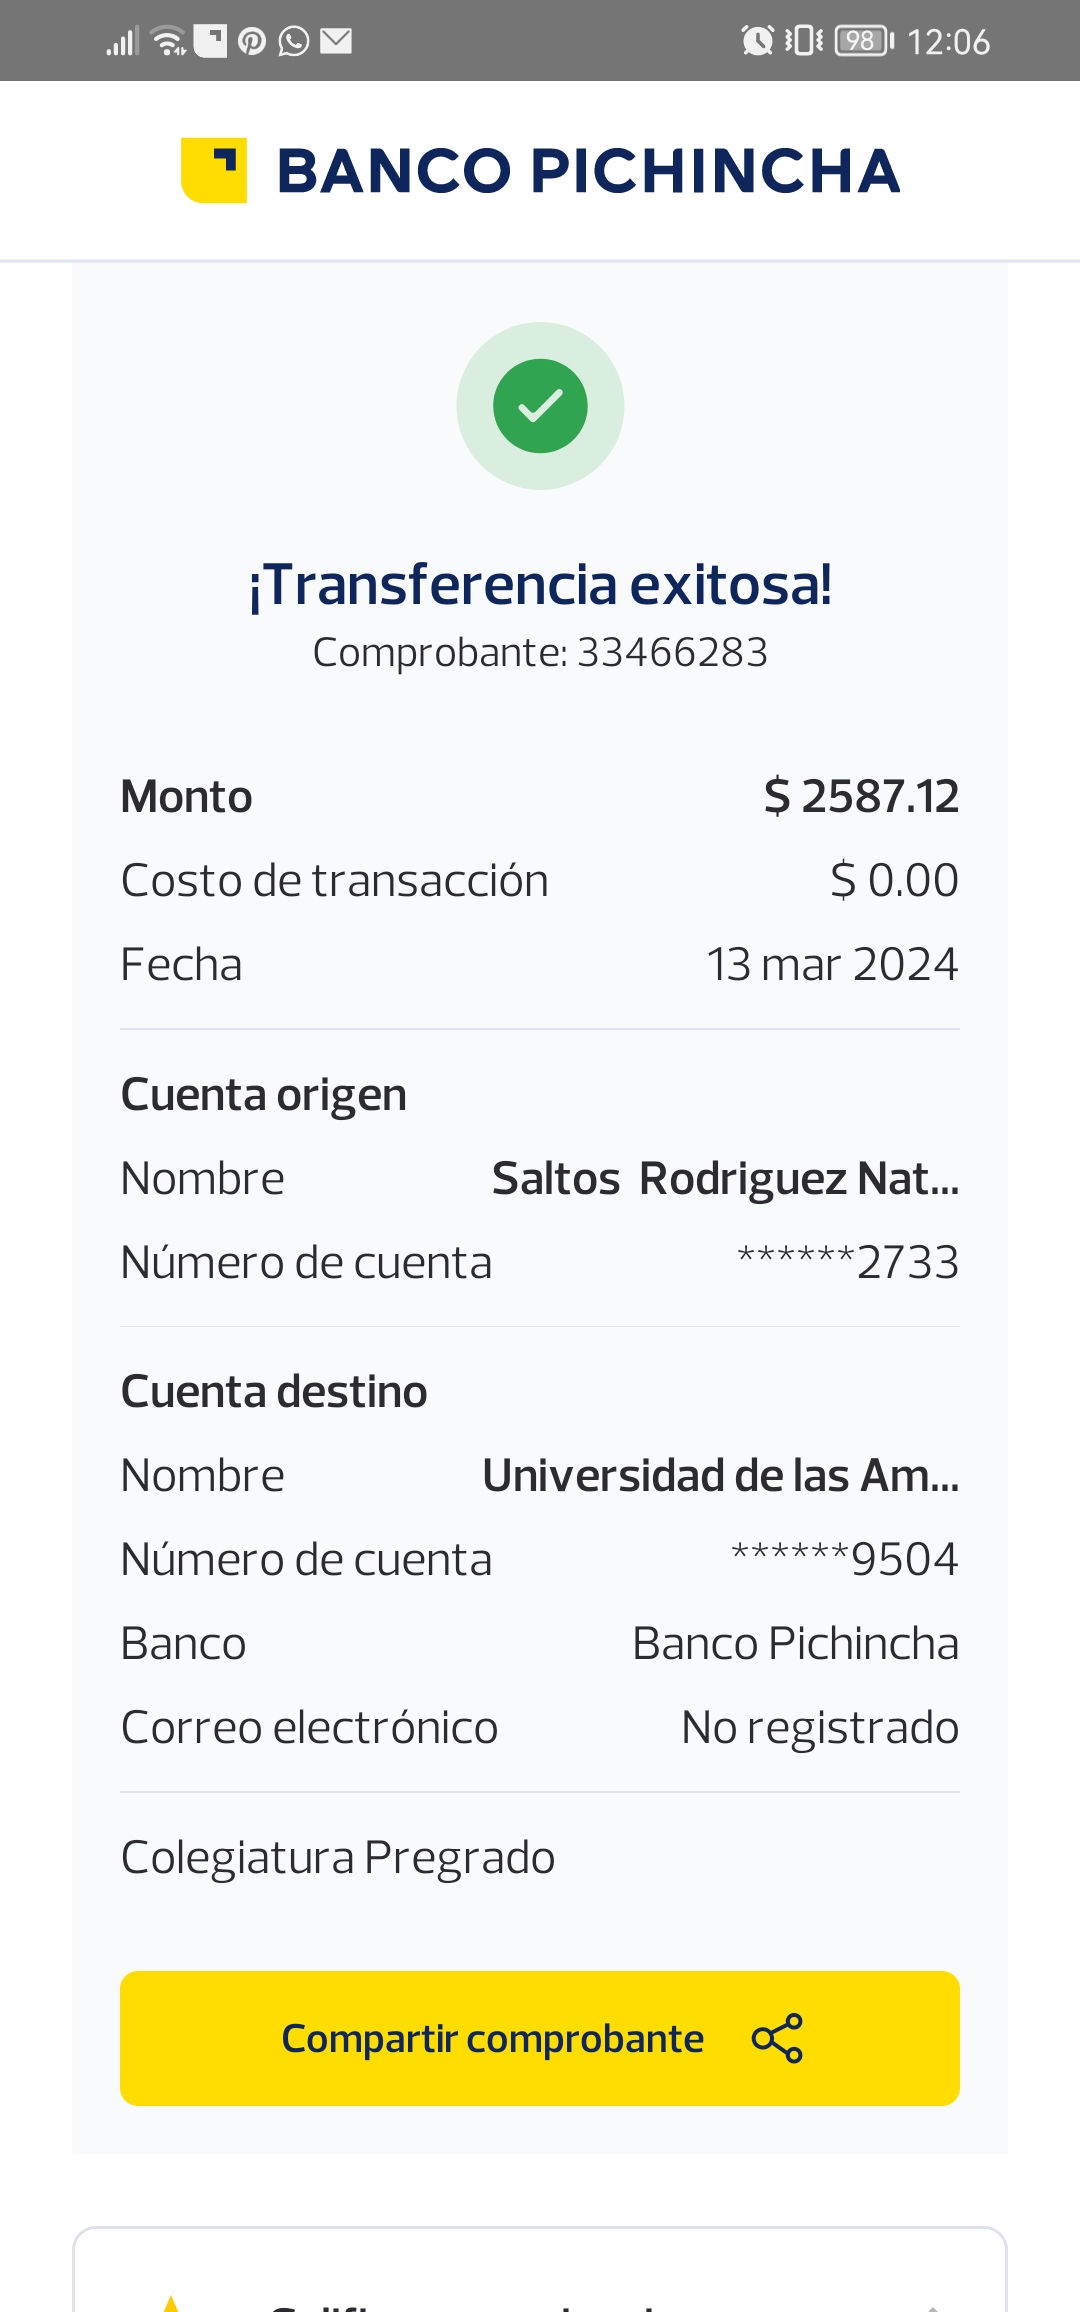The height and width of the screenshot is (2312, 1080).
Task: Tap the truncated origin name Saltos Rodriguez
Action: pyautogui.click(x=725, y=1179)
